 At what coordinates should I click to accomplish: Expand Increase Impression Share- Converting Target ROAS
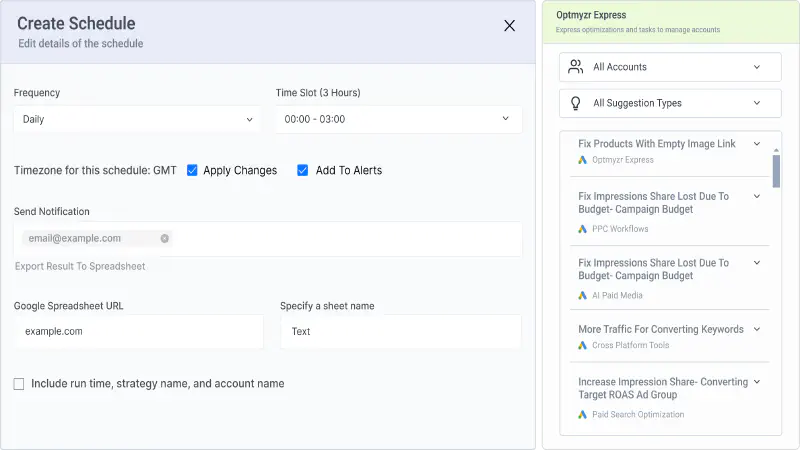coord(757,382)
